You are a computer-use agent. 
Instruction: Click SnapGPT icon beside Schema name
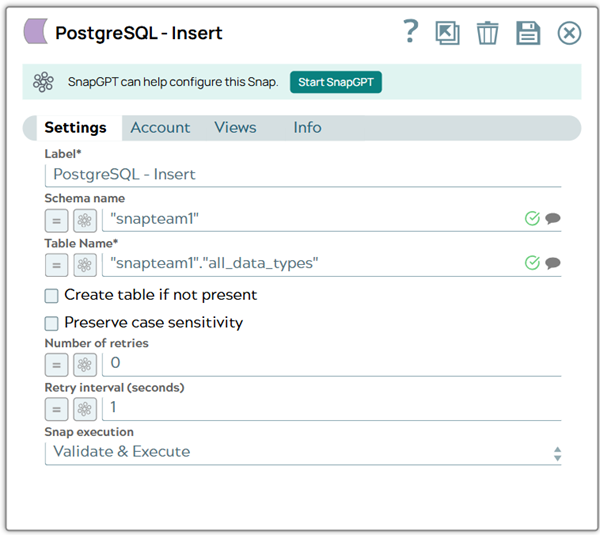tap(85, 220)
